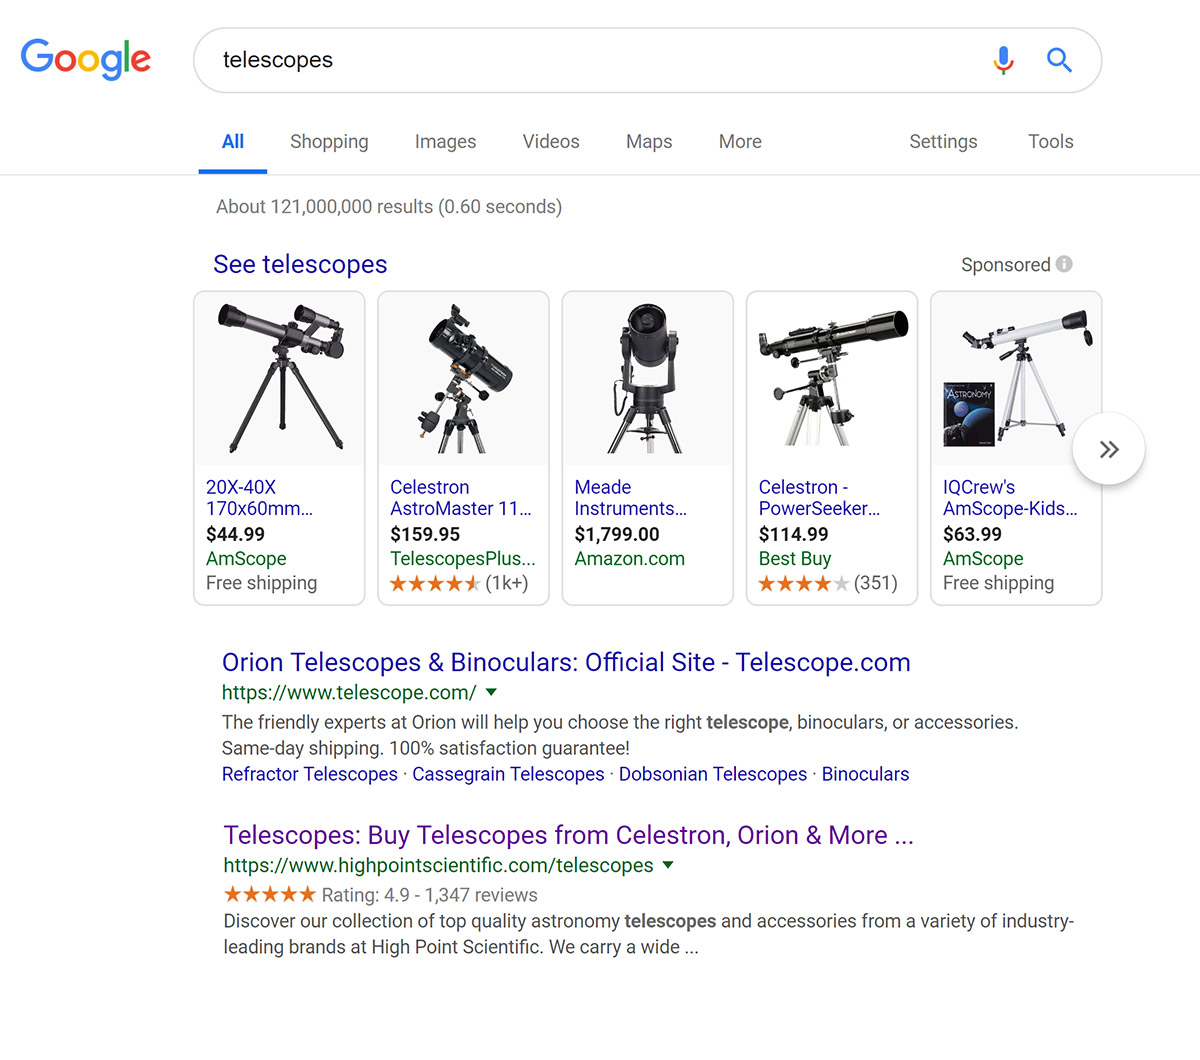The width and height of the screenshot is (1200, 1060).
Task: Start voice search with microphone icon
Action: click(1003, 60)
